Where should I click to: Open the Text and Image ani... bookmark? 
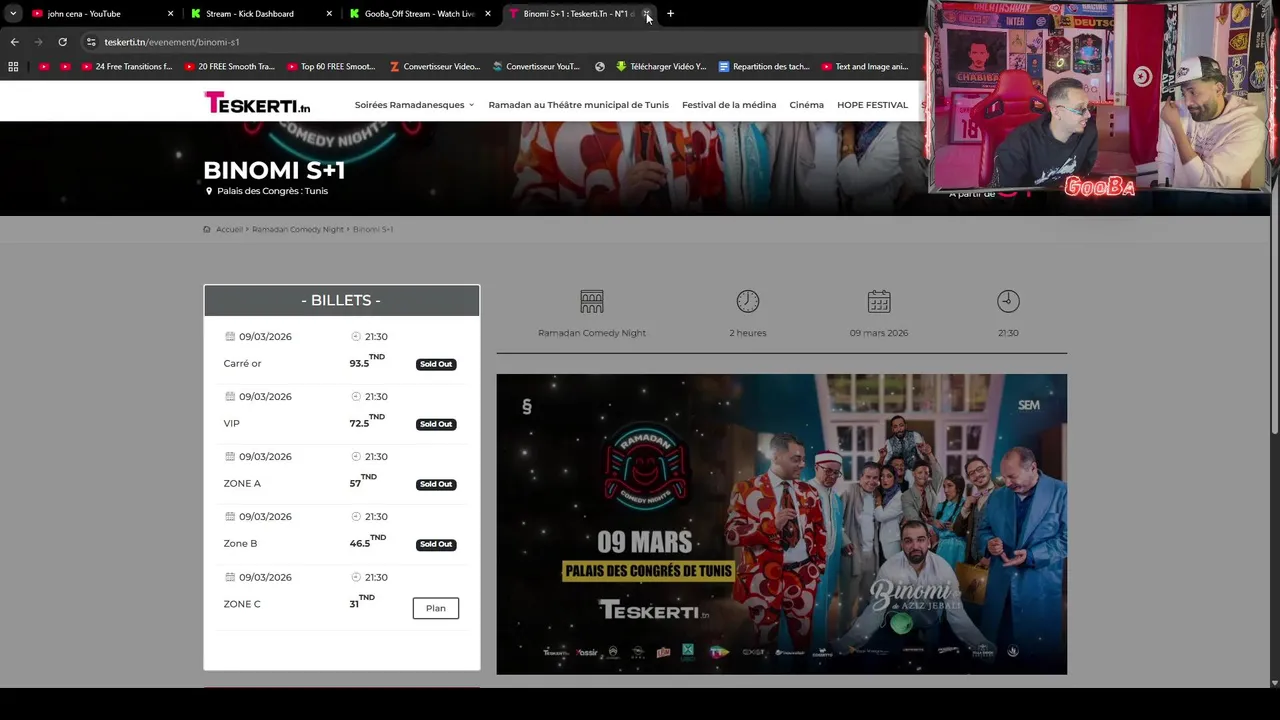pyautogui.click(x=866, y=67)
